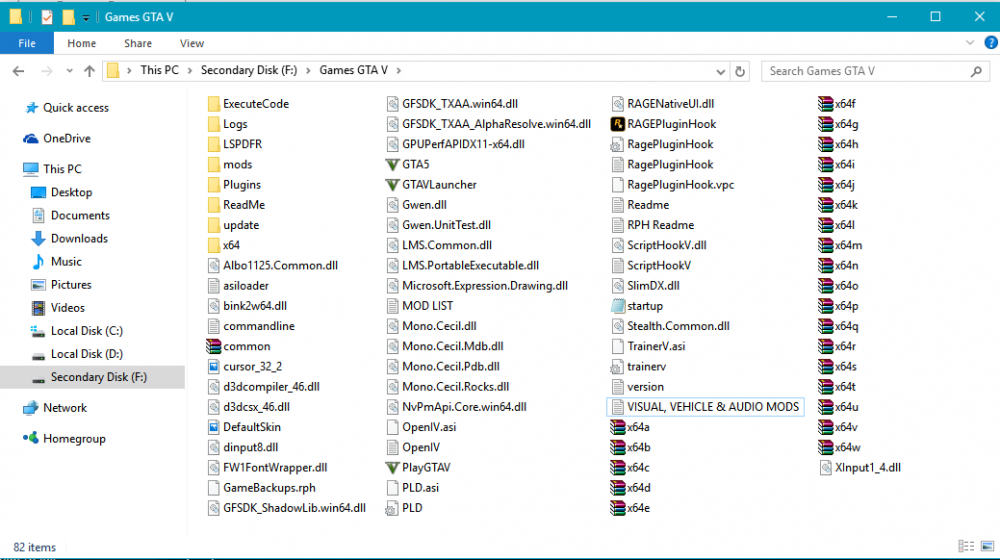Screen dimensions: 1000x560
Task: Click the common archive icon
Action: (x=213, y=346)
